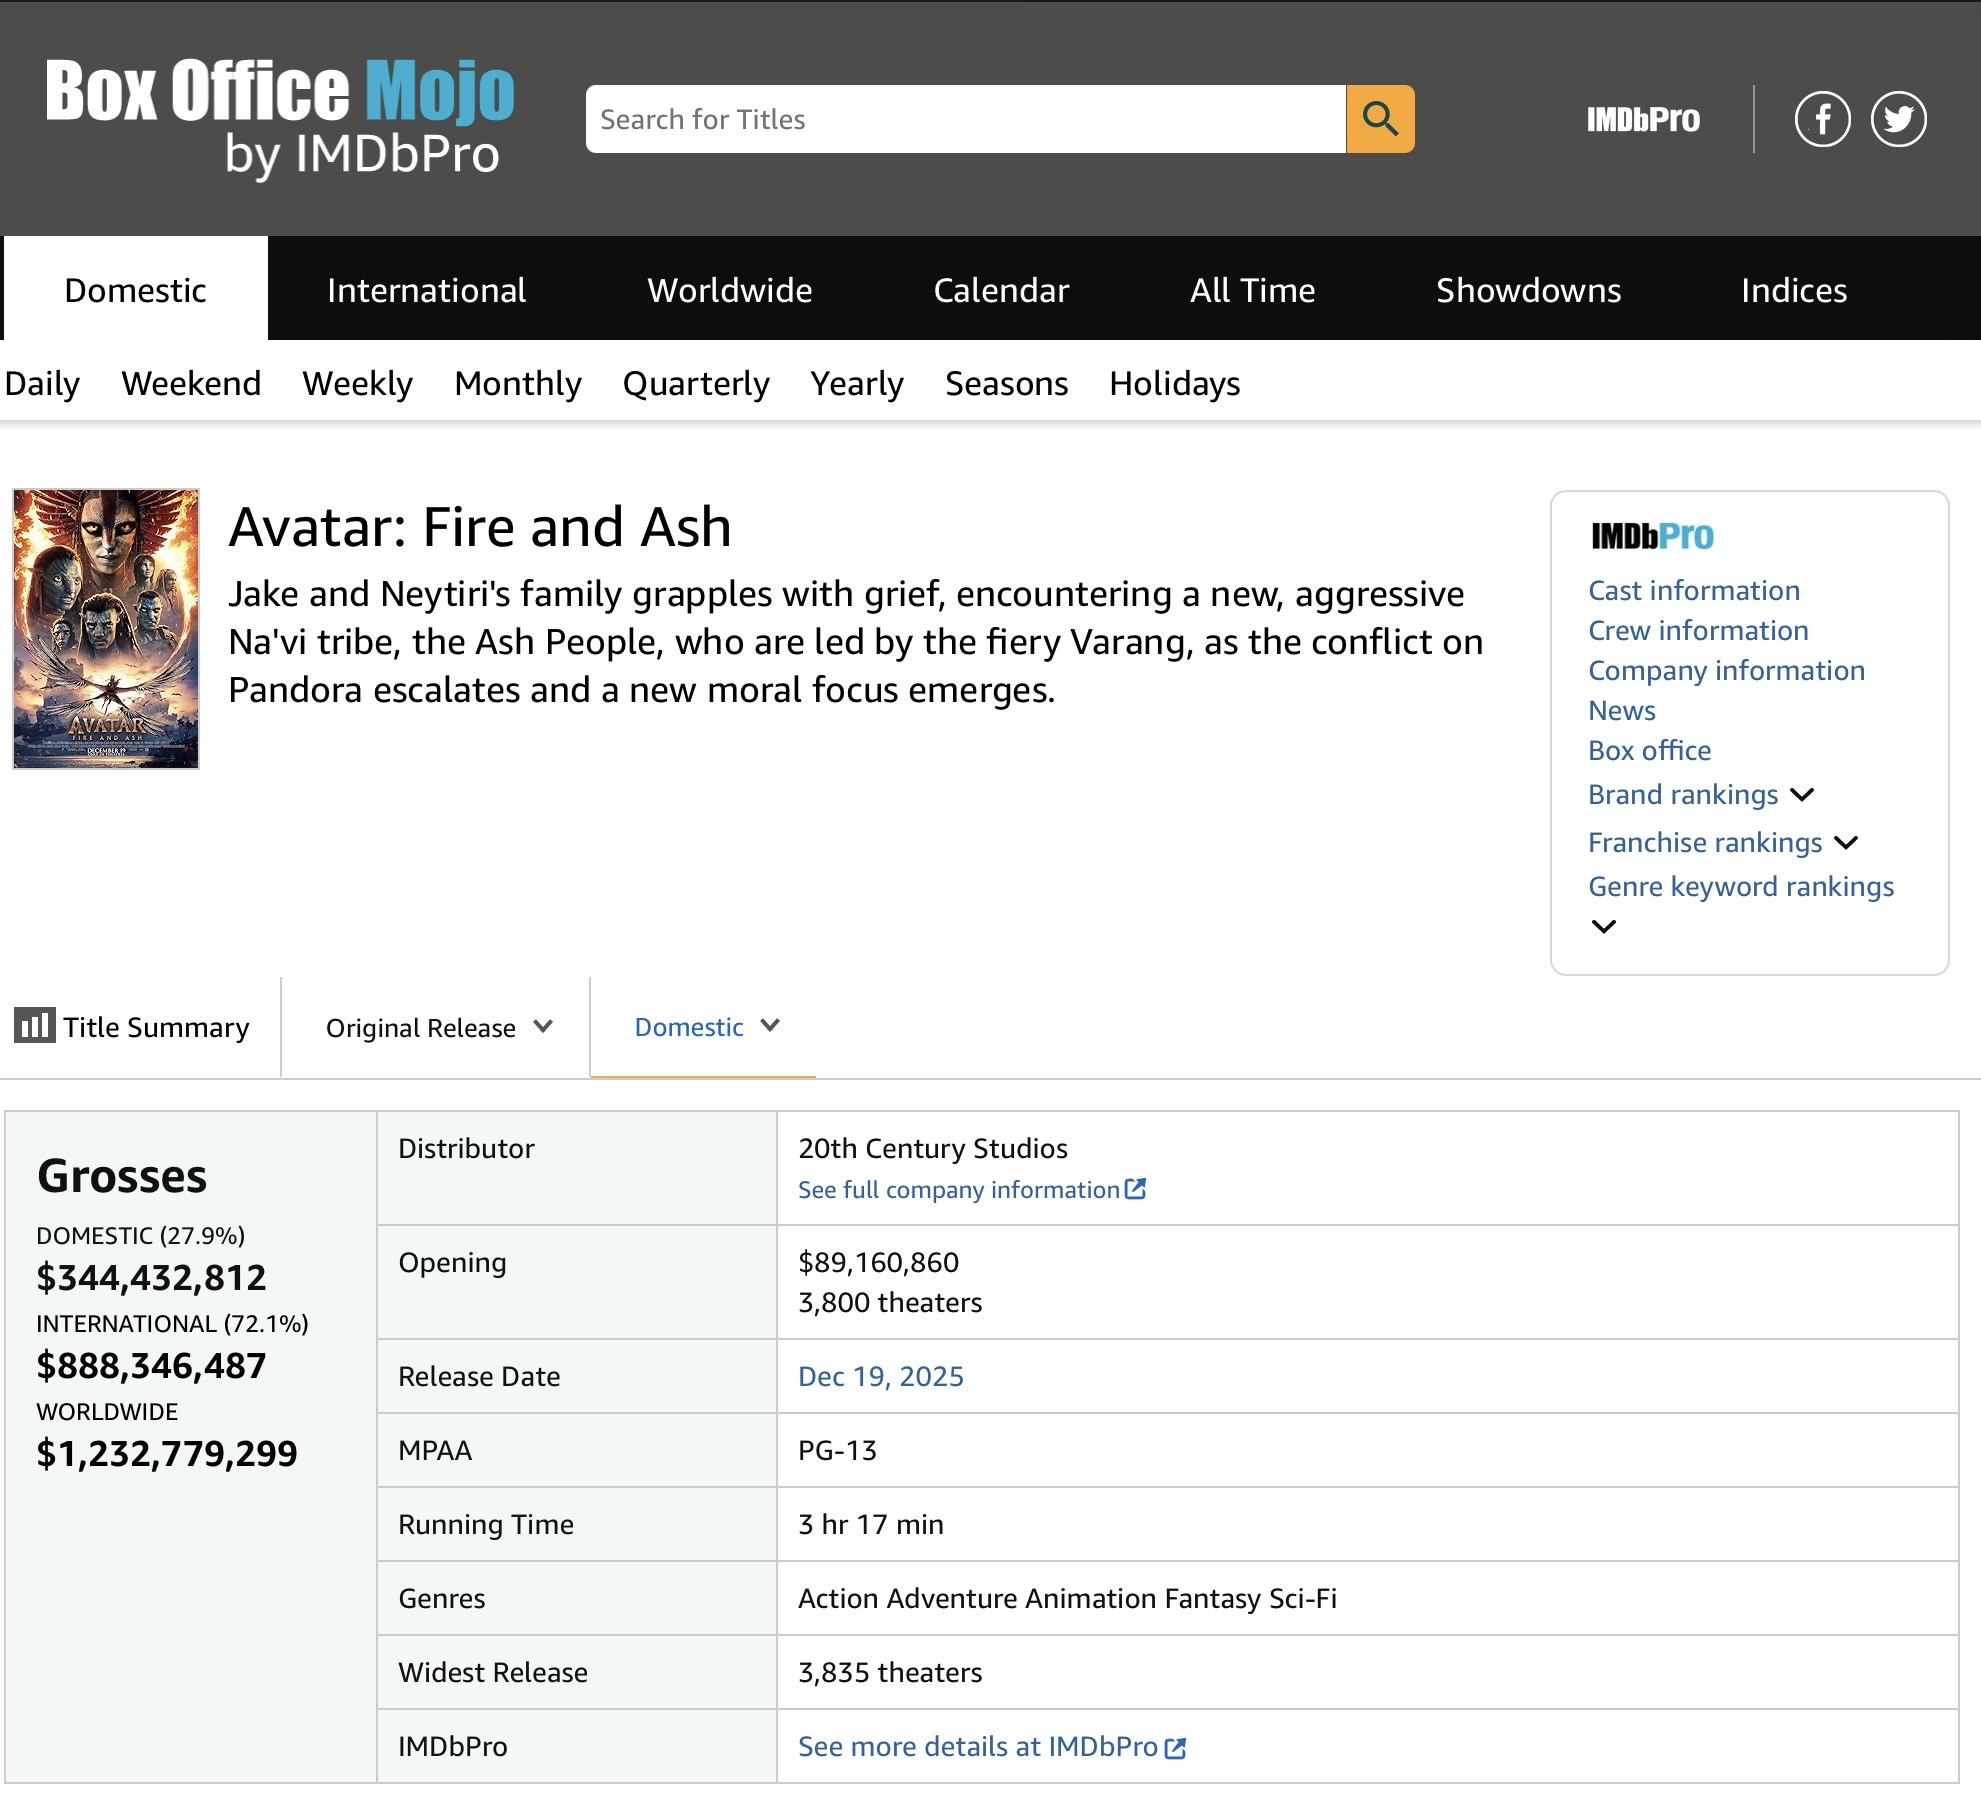Viewport: 1981px width, 1794px height.
Task: Expand the Brand rankings chevron
Action: 1802,795
